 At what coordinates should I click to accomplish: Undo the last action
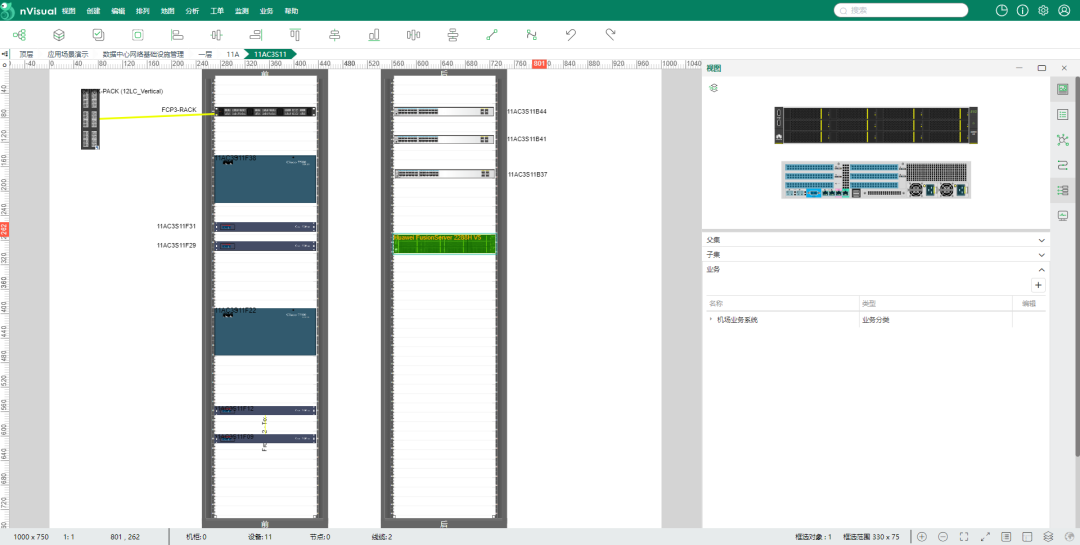point(570,34)
